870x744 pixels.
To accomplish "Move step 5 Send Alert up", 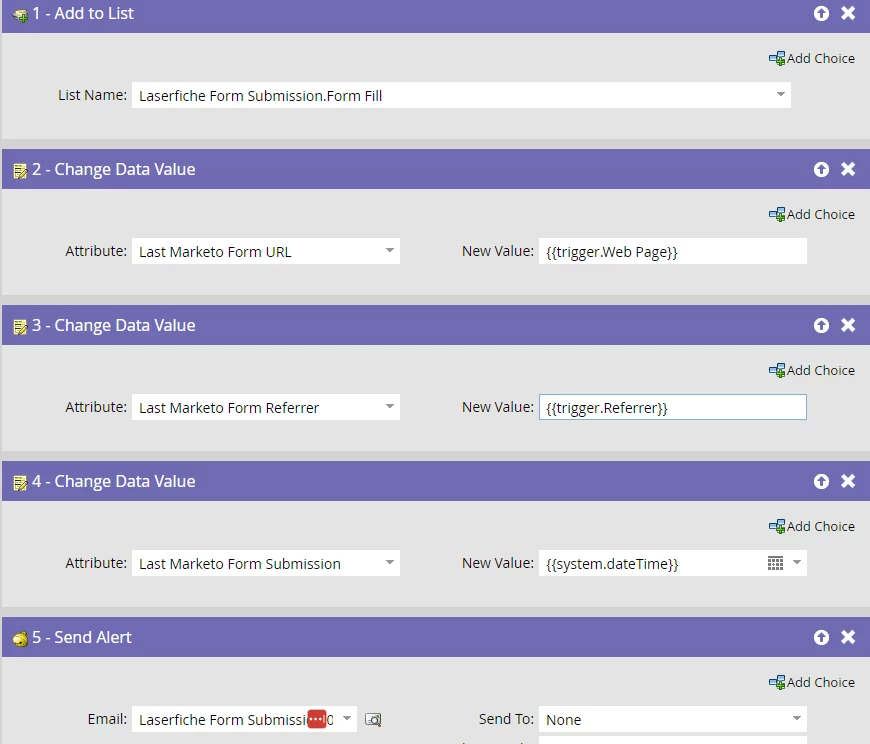I will 821,637.
